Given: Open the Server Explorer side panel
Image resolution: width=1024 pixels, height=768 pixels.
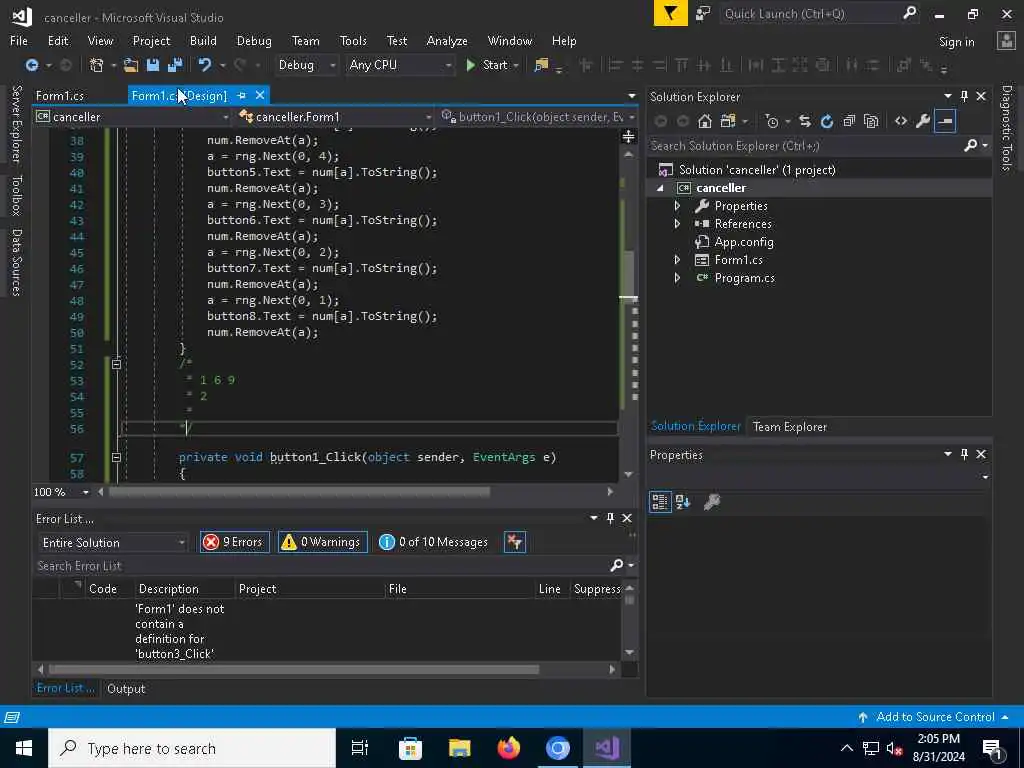Looking at the screenshot, I should tap(16, 123).
